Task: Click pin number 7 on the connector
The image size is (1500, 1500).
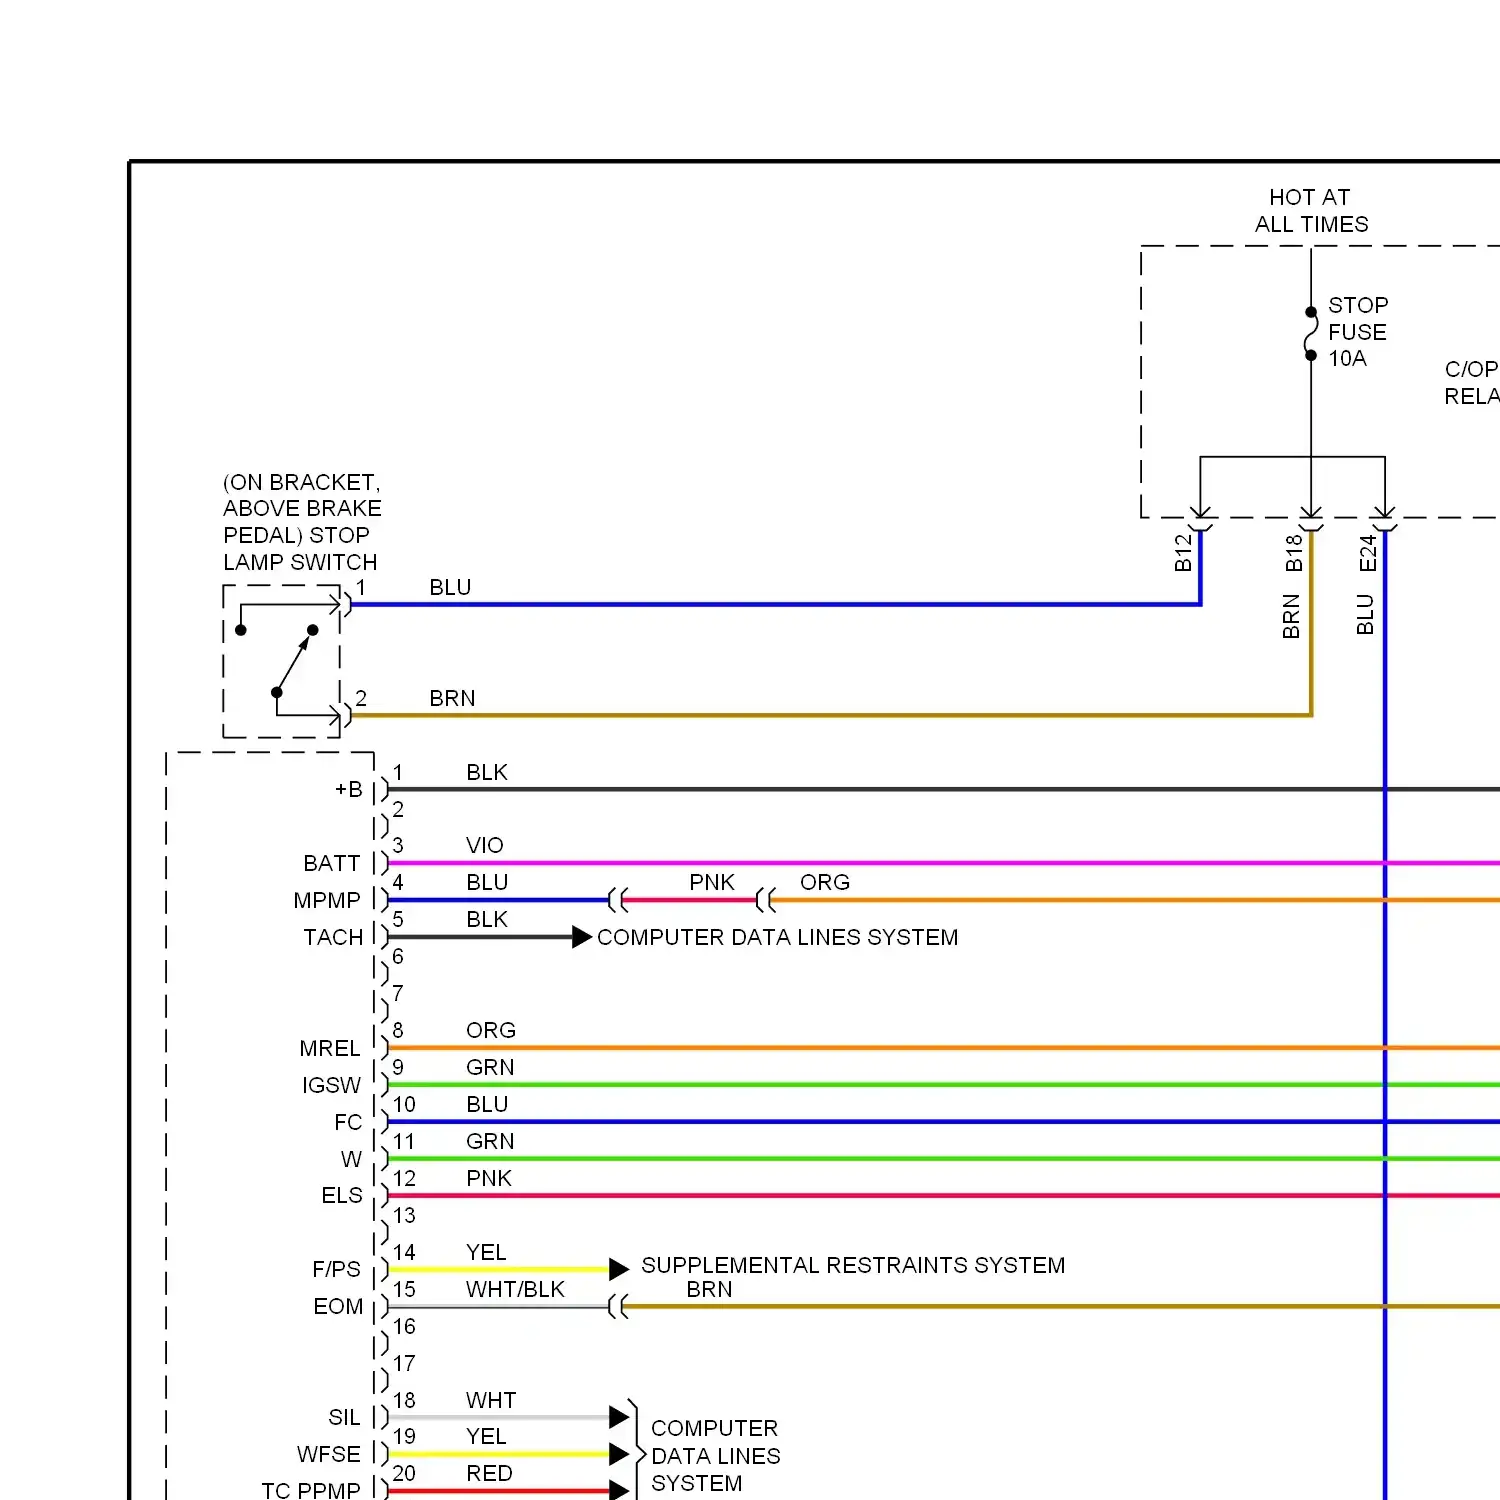Action: 398,993
